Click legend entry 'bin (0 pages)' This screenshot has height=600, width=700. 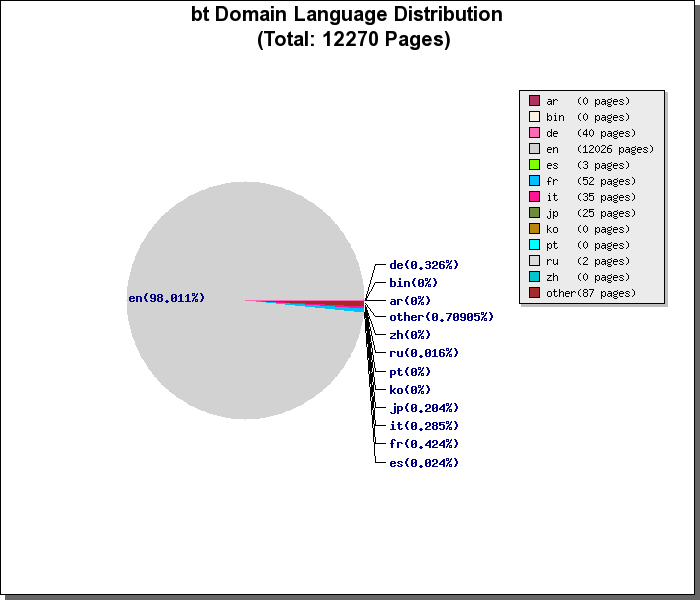pyautogui.click(x=579, y=117)
